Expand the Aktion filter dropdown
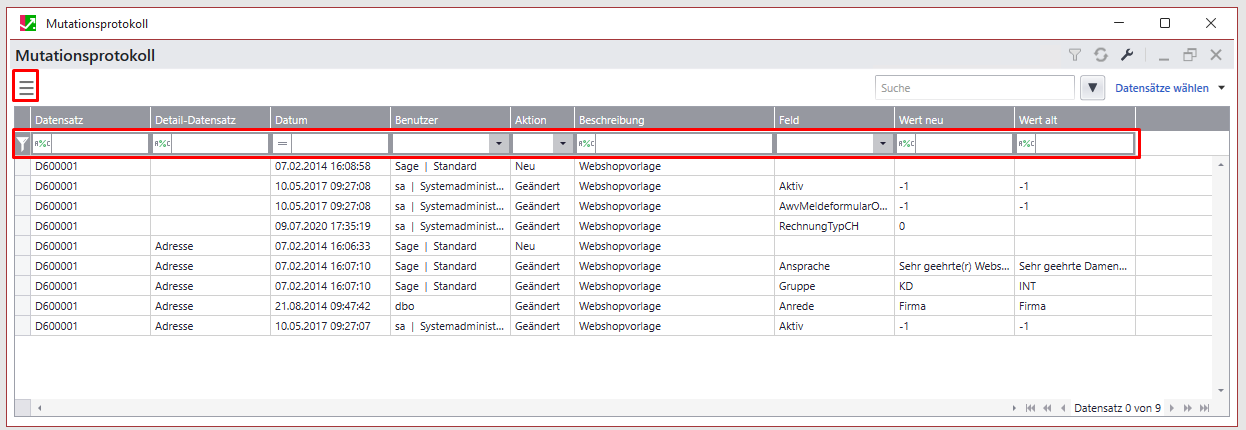This screenshot has width=1246, height=430. (x=562, y=145)
